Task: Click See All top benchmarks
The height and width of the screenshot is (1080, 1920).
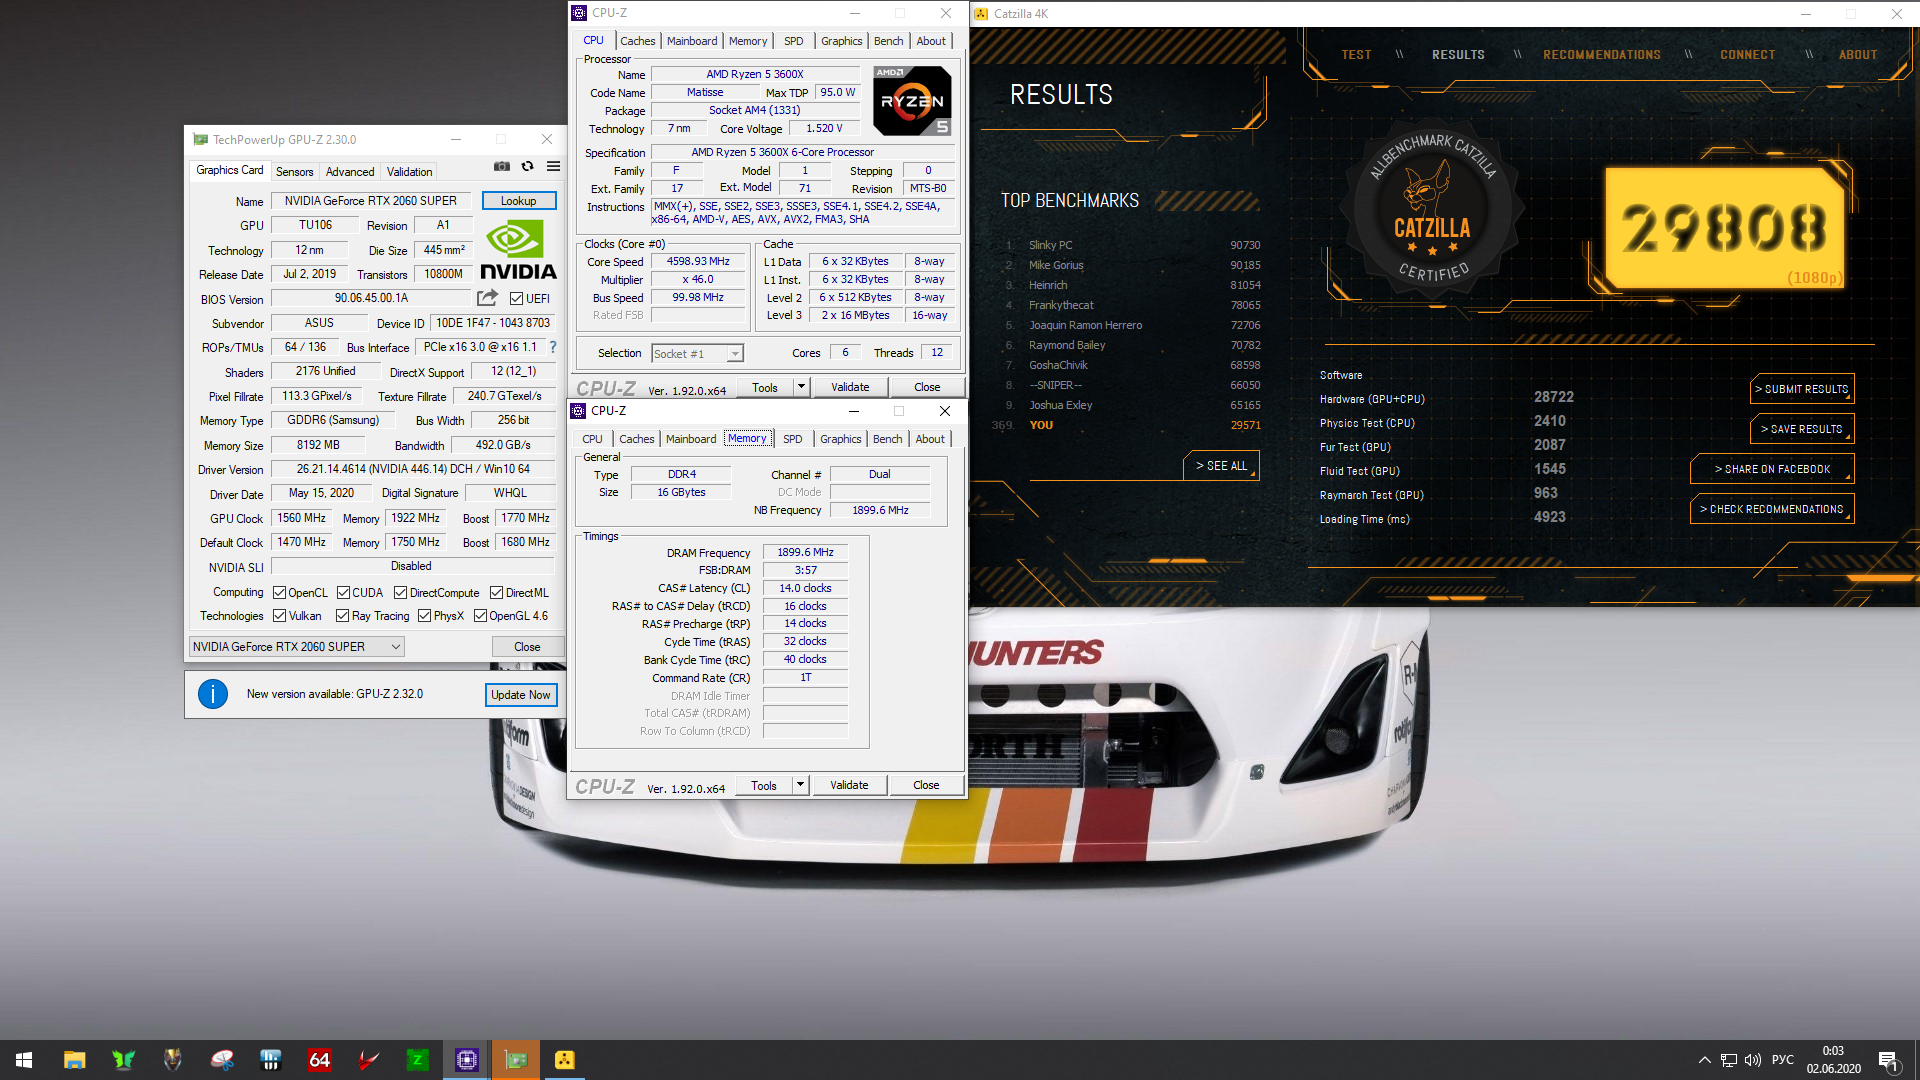Action: 1222,466
